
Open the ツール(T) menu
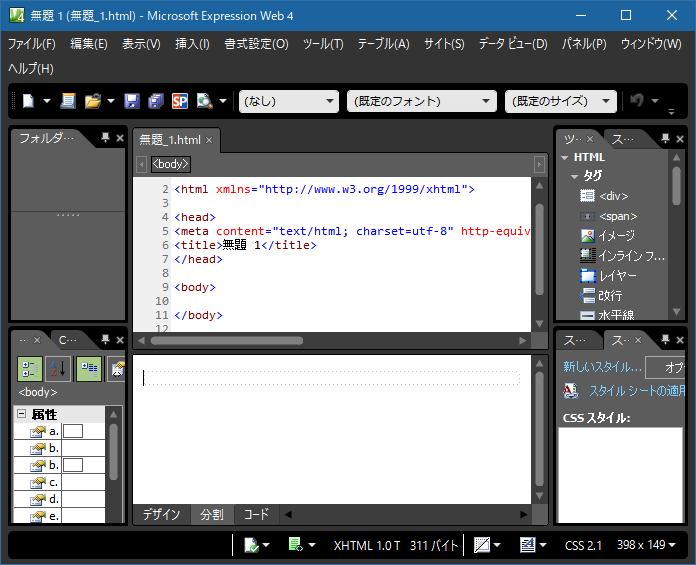coord(323,44)
